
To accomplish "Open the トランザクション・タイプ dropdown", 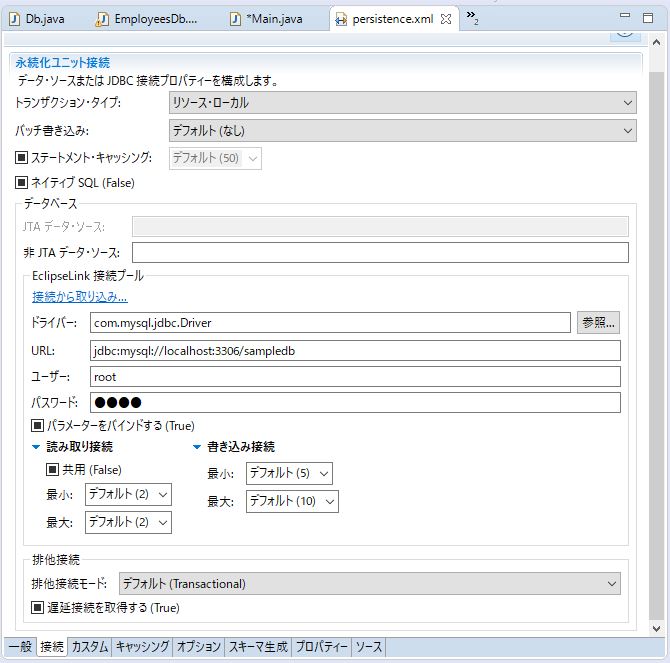I will coord(401,103).
